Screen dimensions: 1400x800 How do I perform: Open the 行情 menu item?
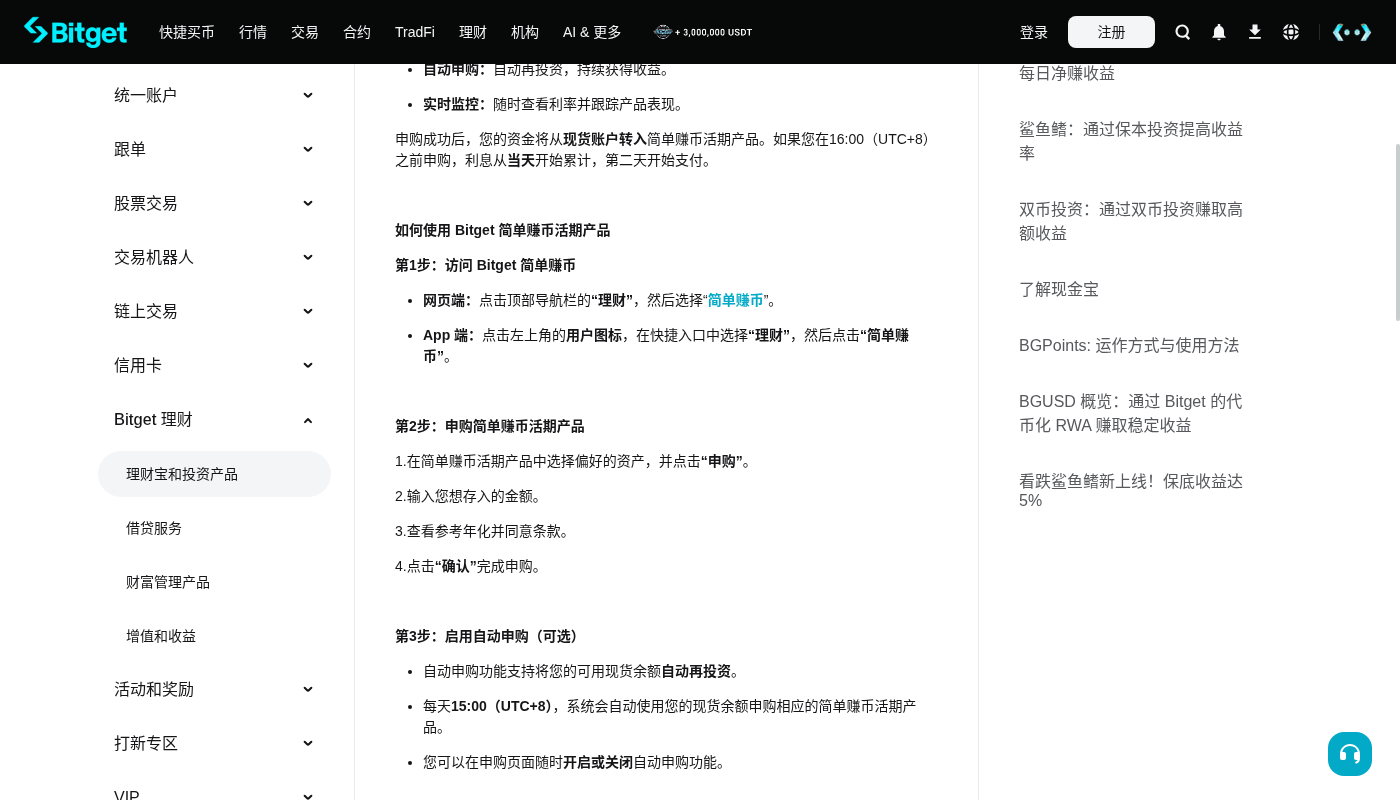click(253, 32)
